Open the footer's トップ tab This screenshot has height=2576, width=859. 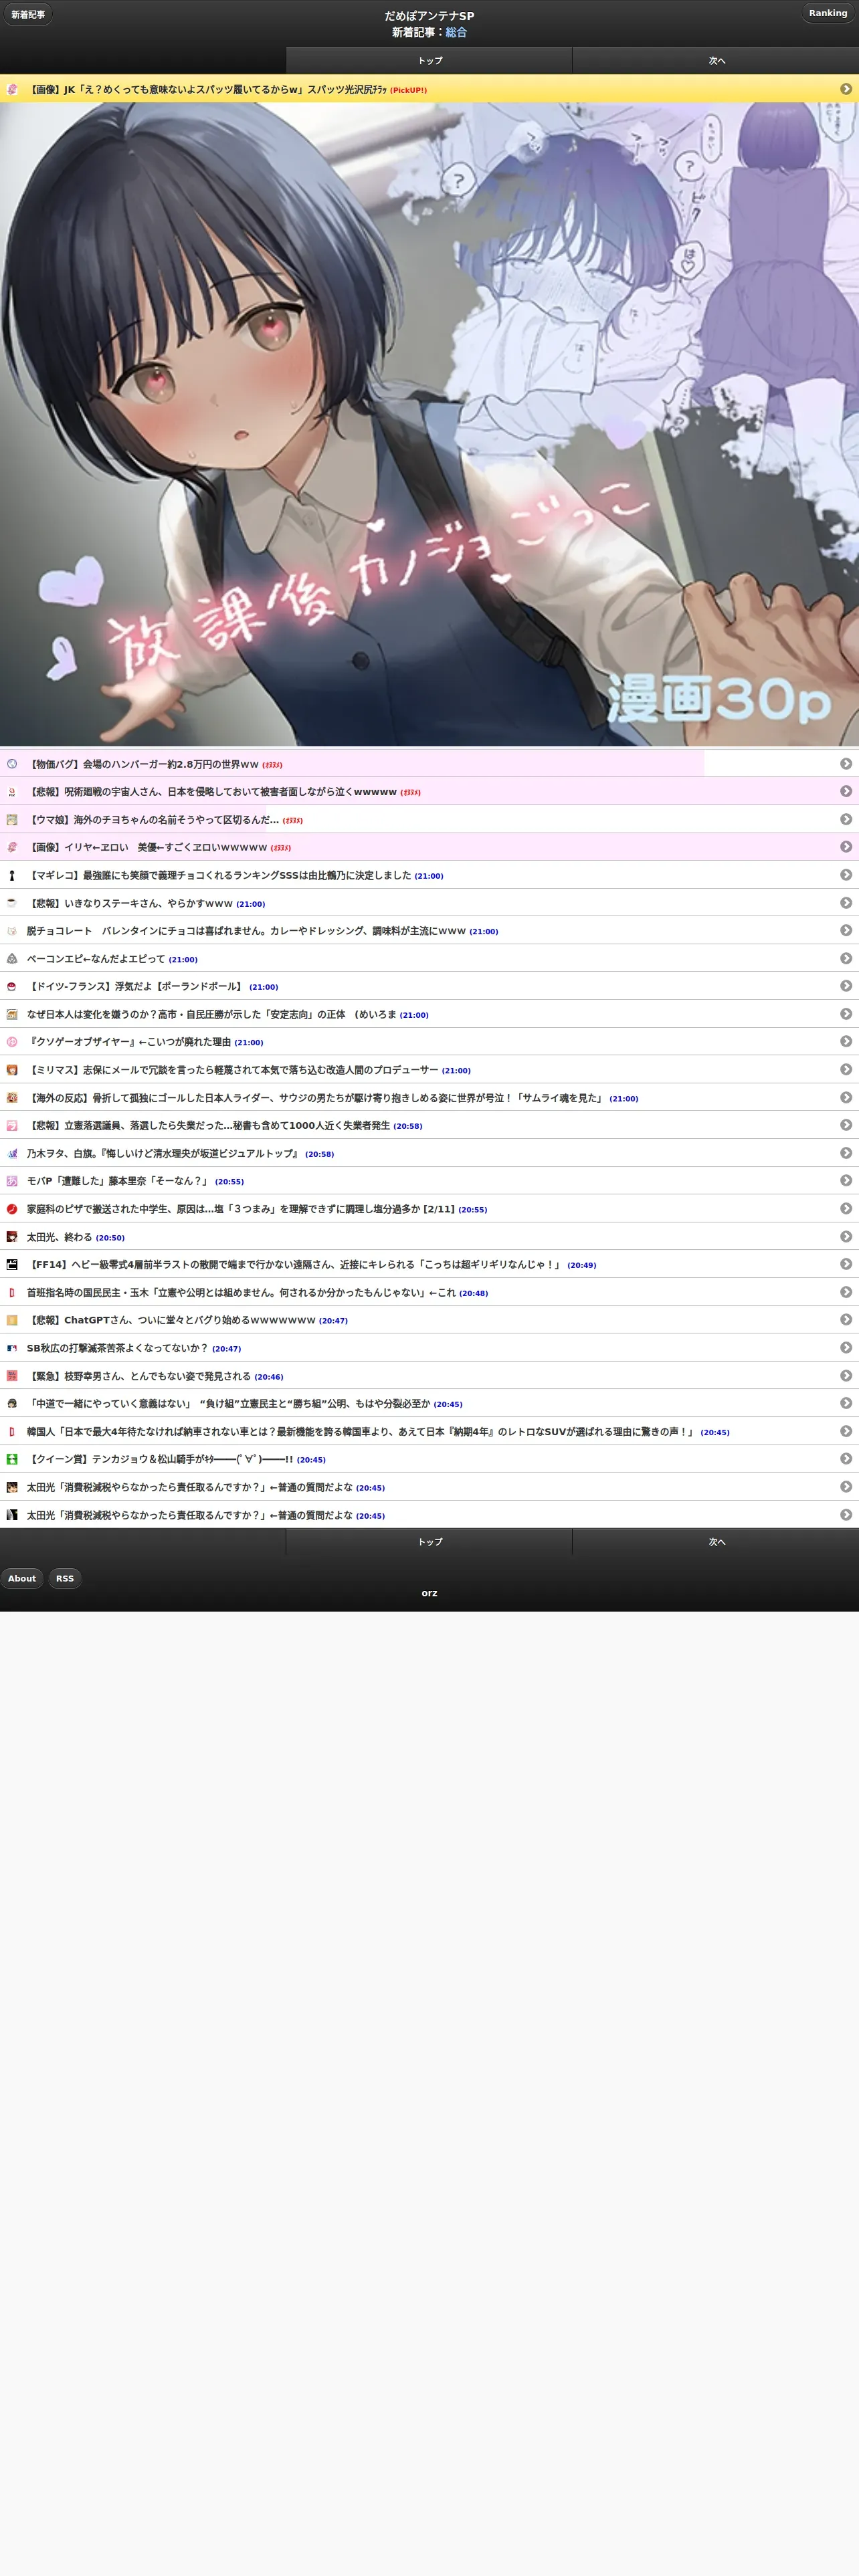(x=430, y=1542)
